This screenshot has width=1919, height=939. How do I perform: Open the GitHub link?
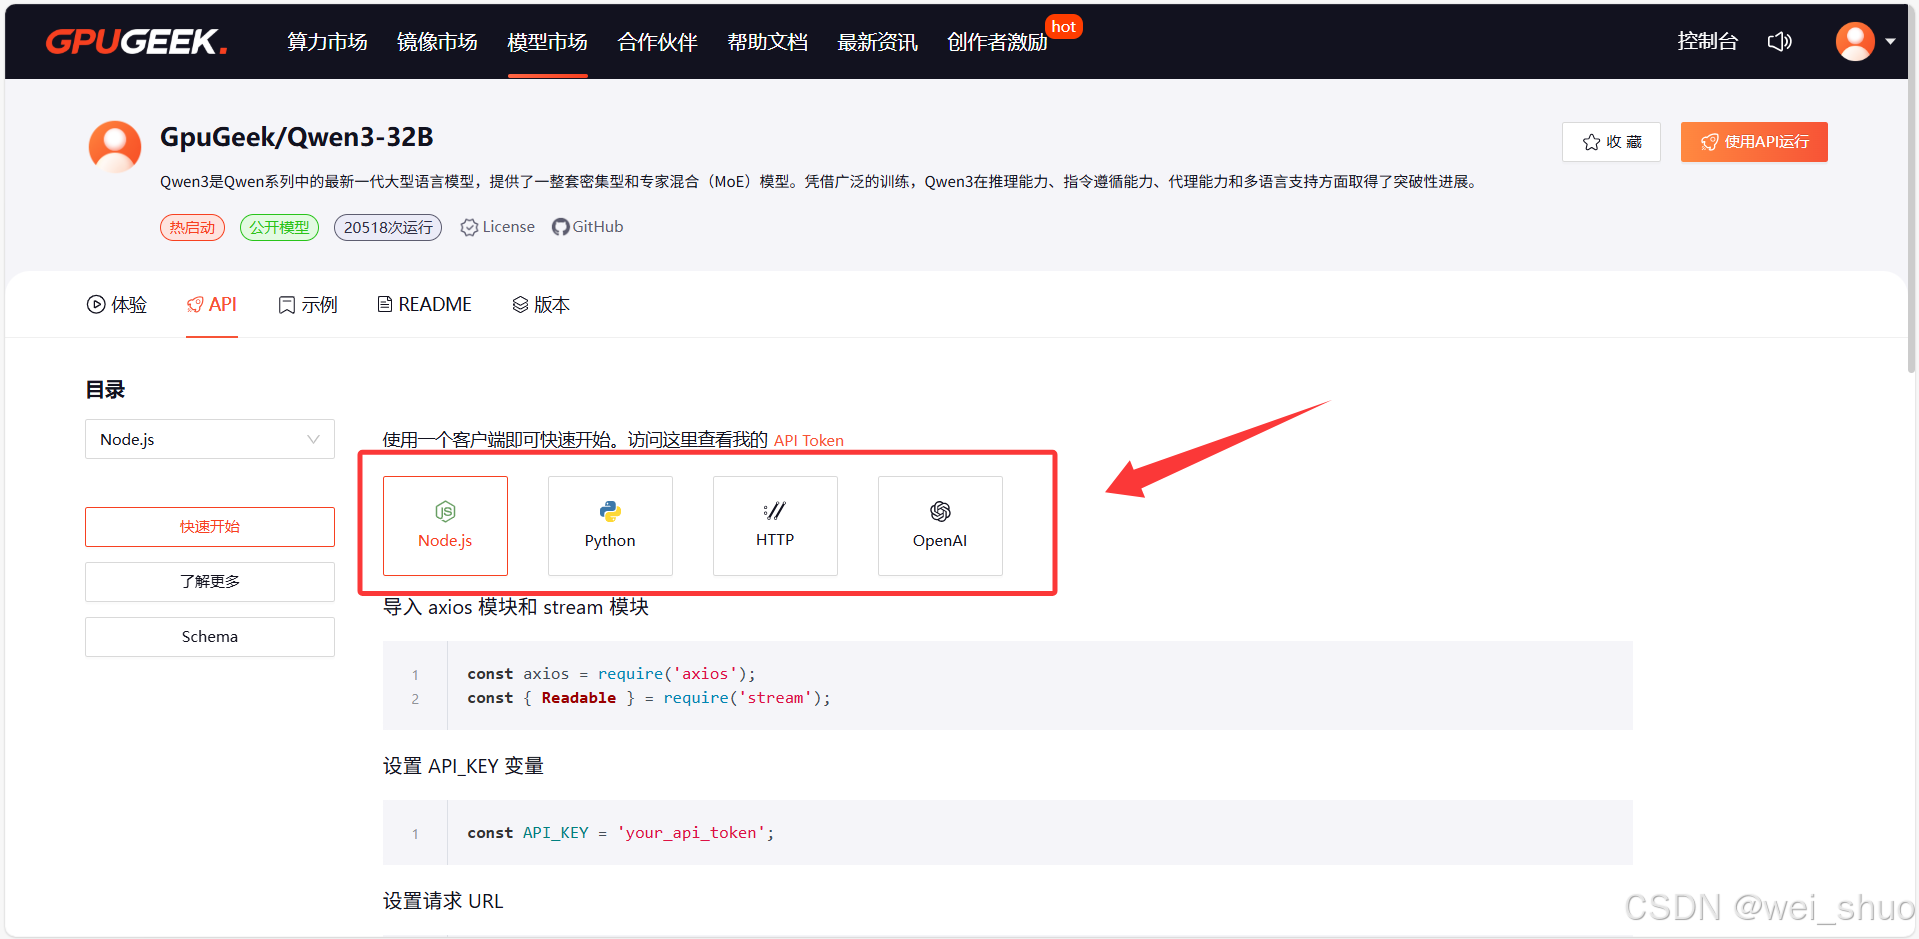(588, 227)
